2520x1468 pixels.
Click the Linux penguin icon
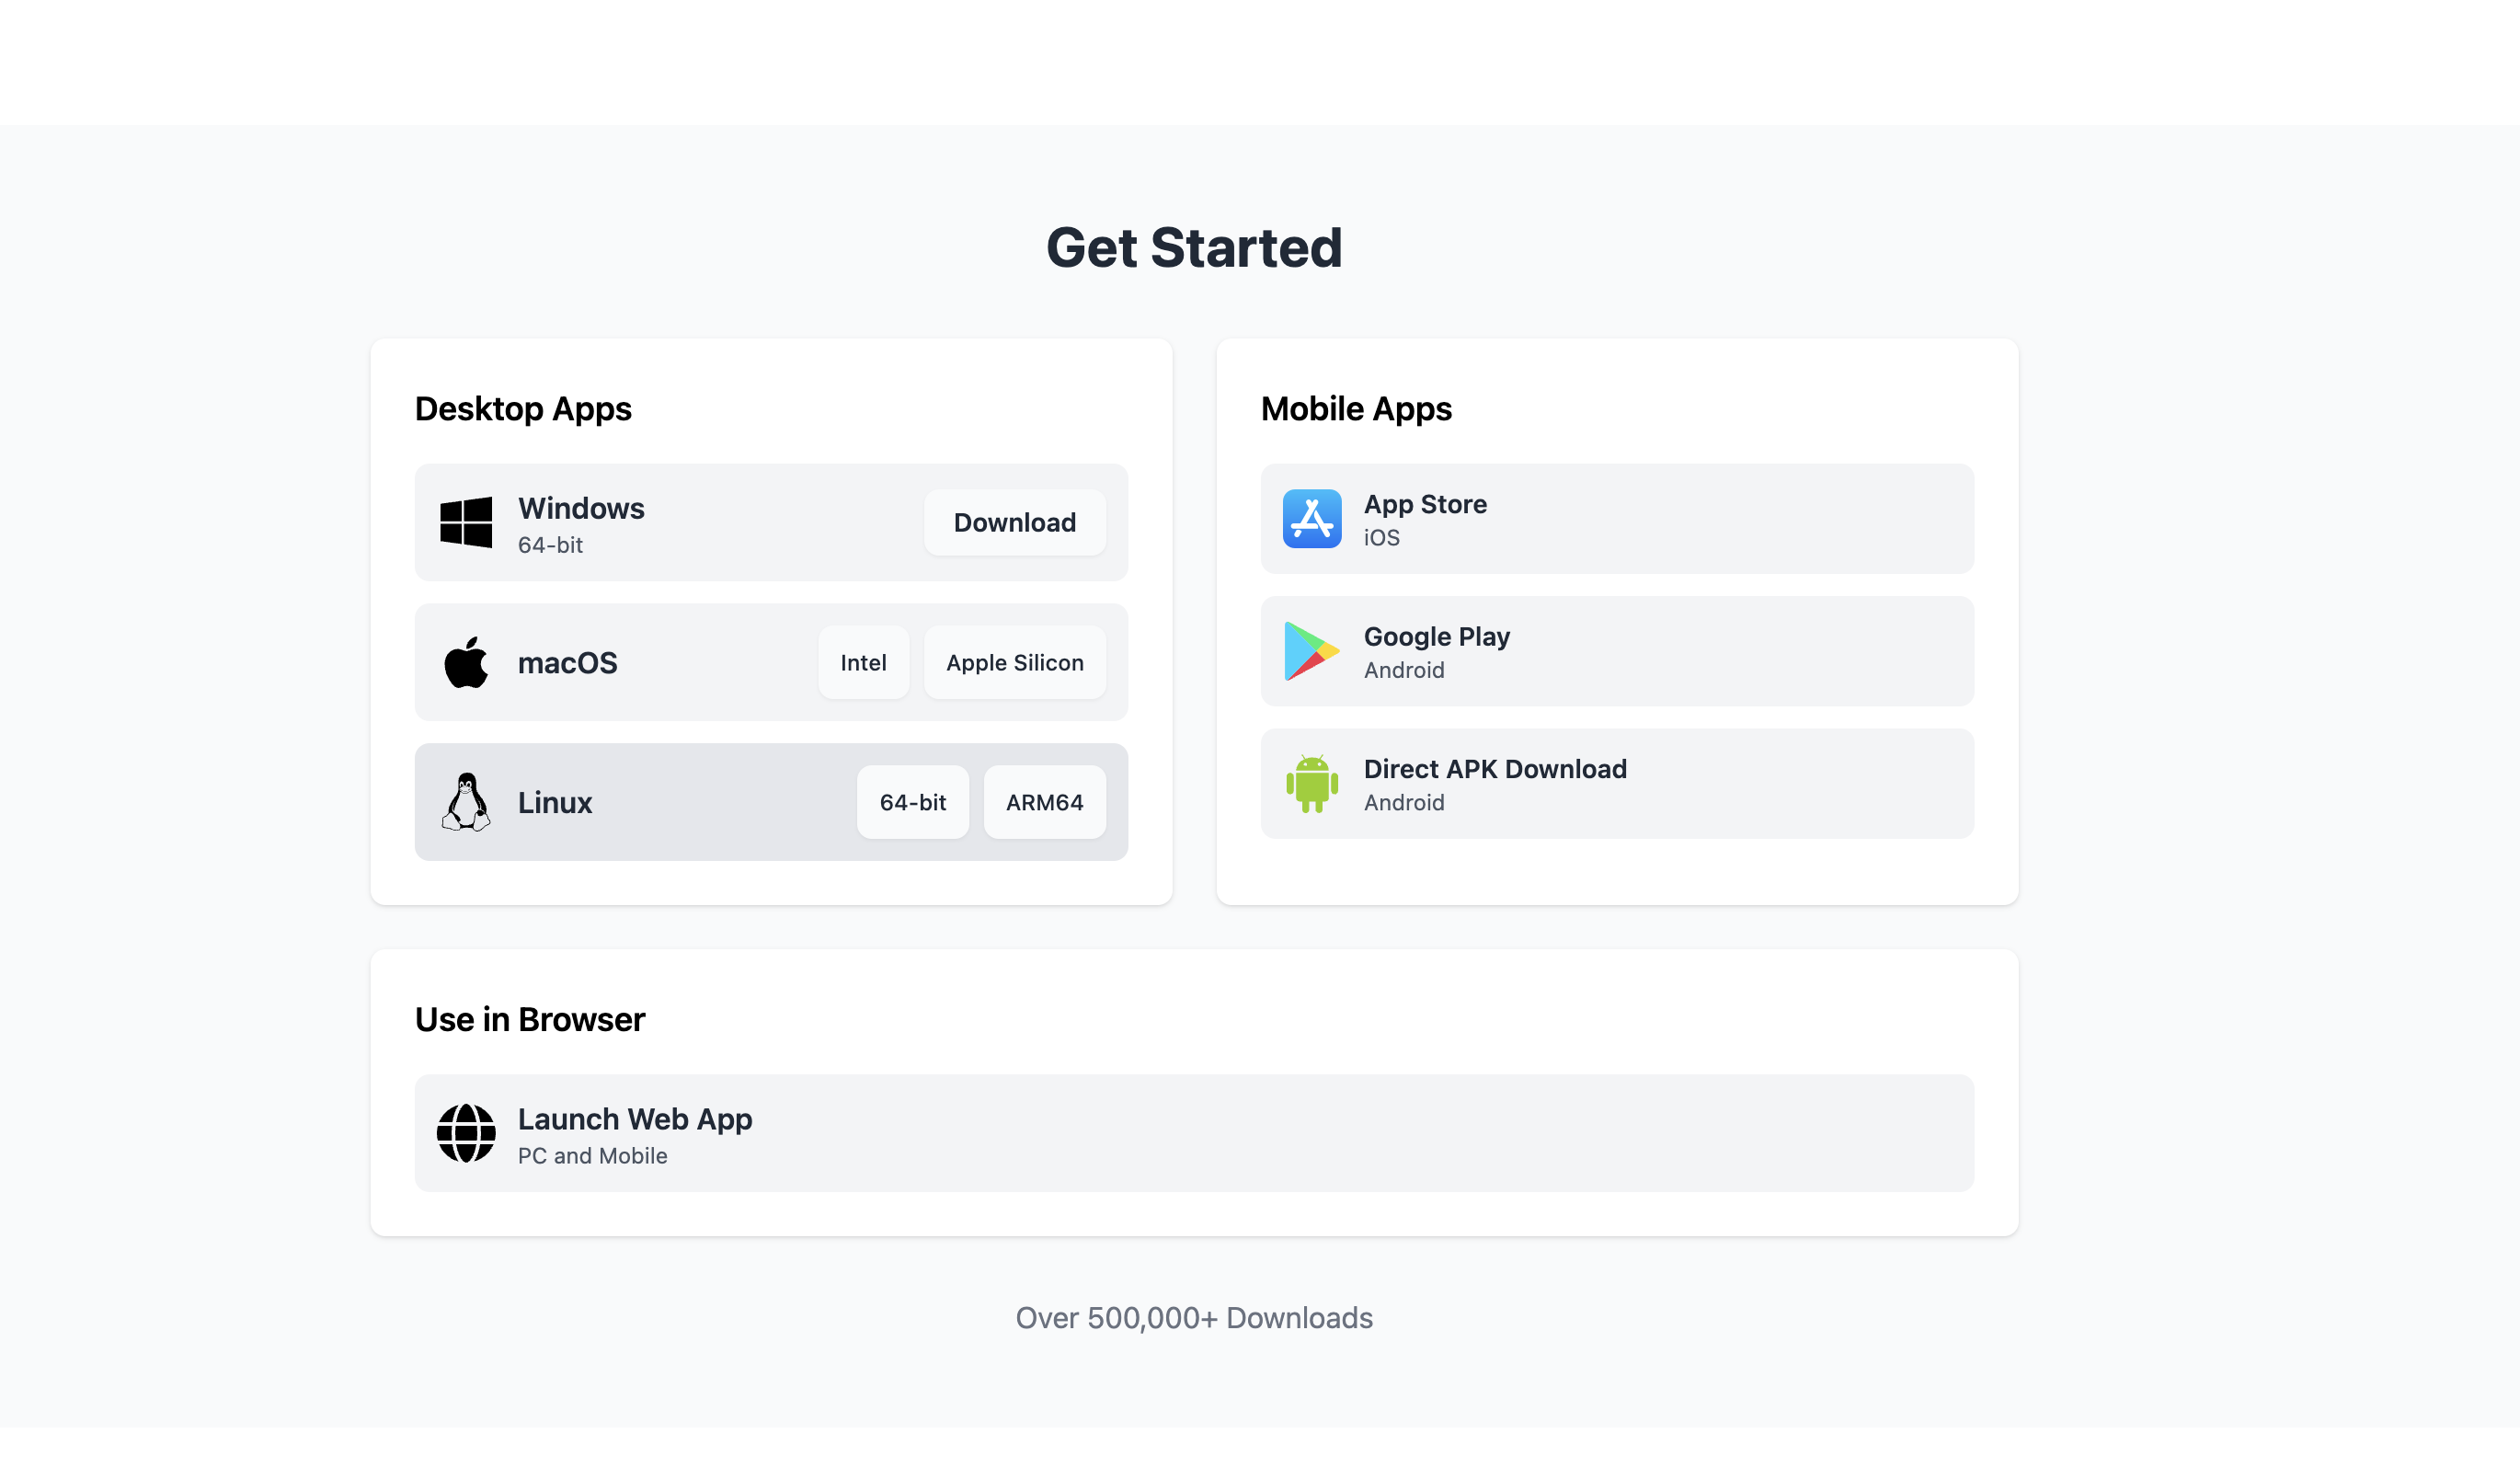466,802
